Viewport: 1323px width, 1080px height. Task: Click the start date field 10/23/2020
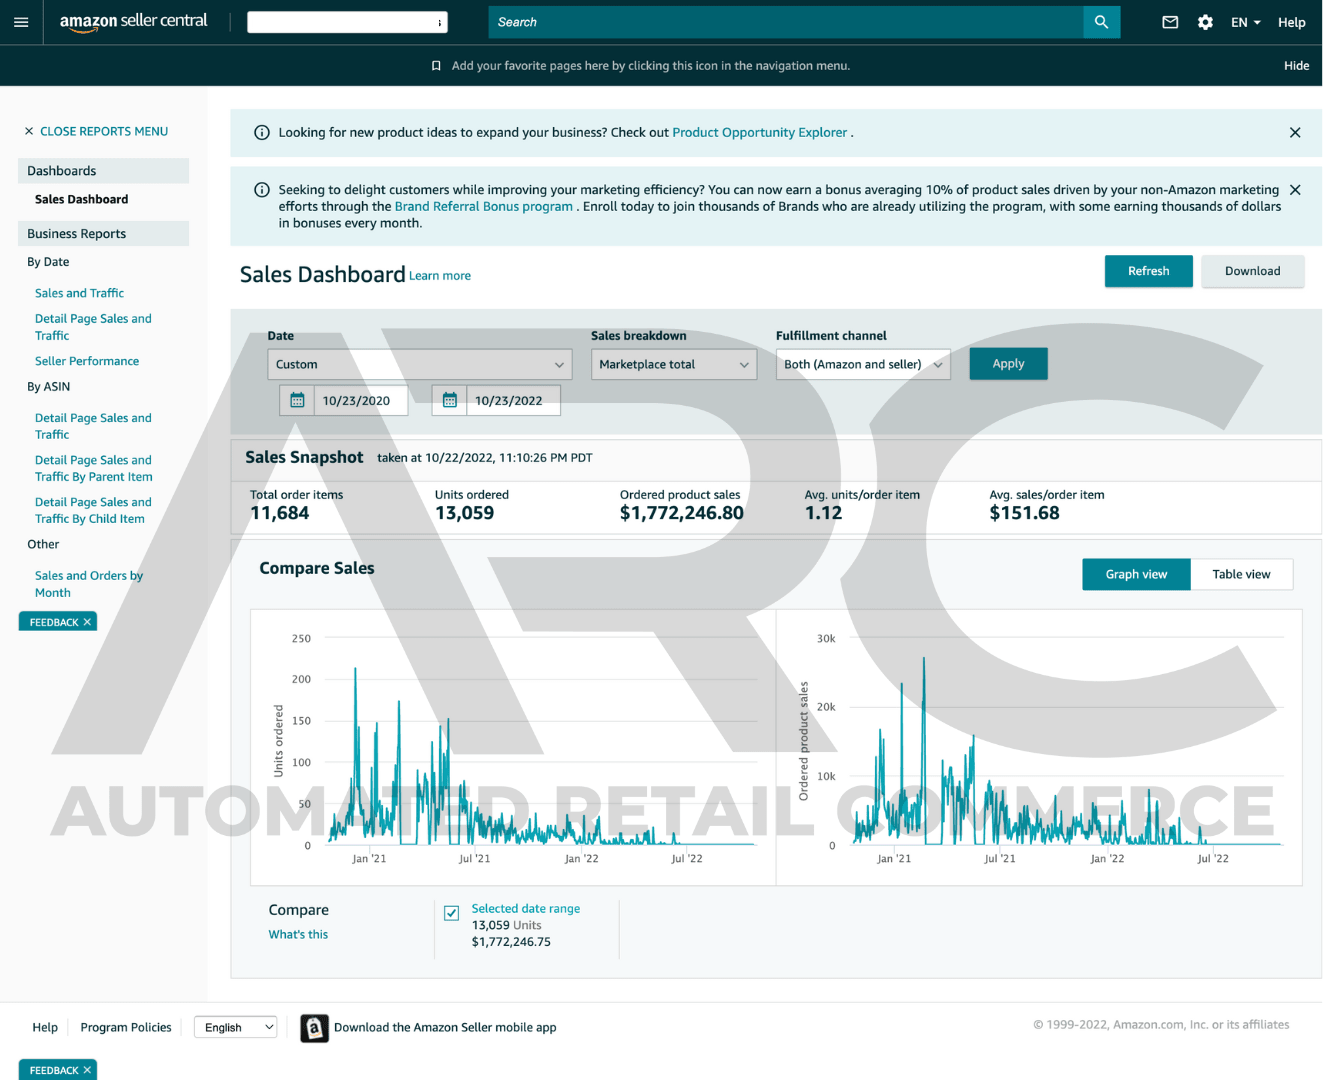coord(361,400)
